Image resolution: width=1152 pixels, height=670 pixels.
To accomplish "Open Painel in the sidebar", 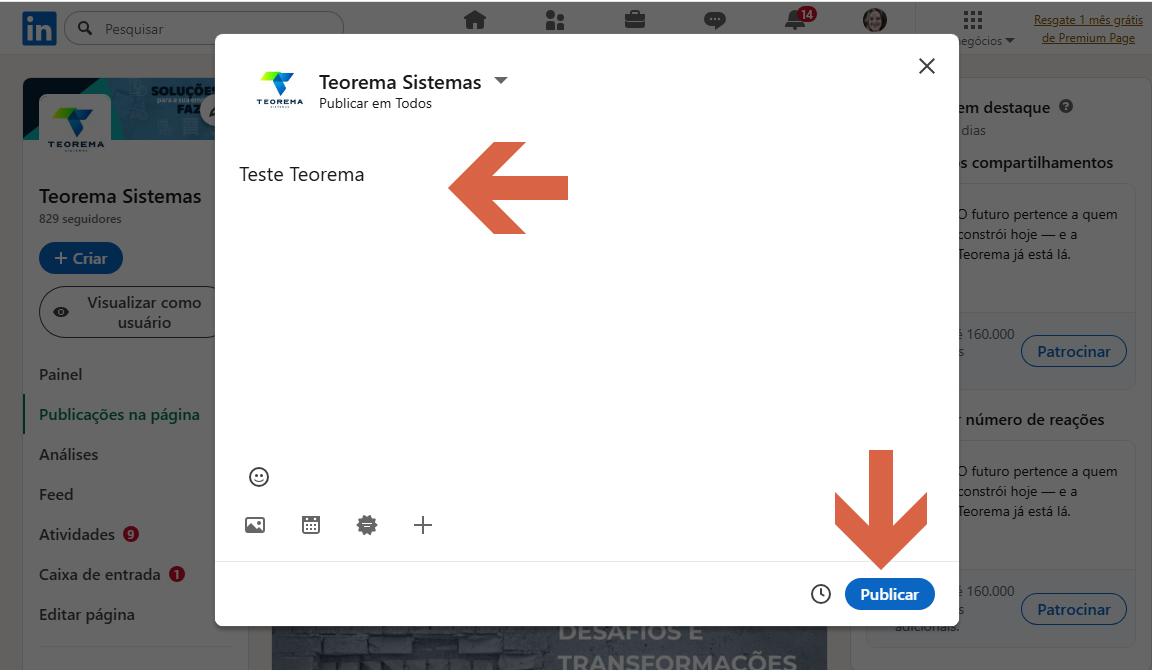I will [x=60, y=375].
